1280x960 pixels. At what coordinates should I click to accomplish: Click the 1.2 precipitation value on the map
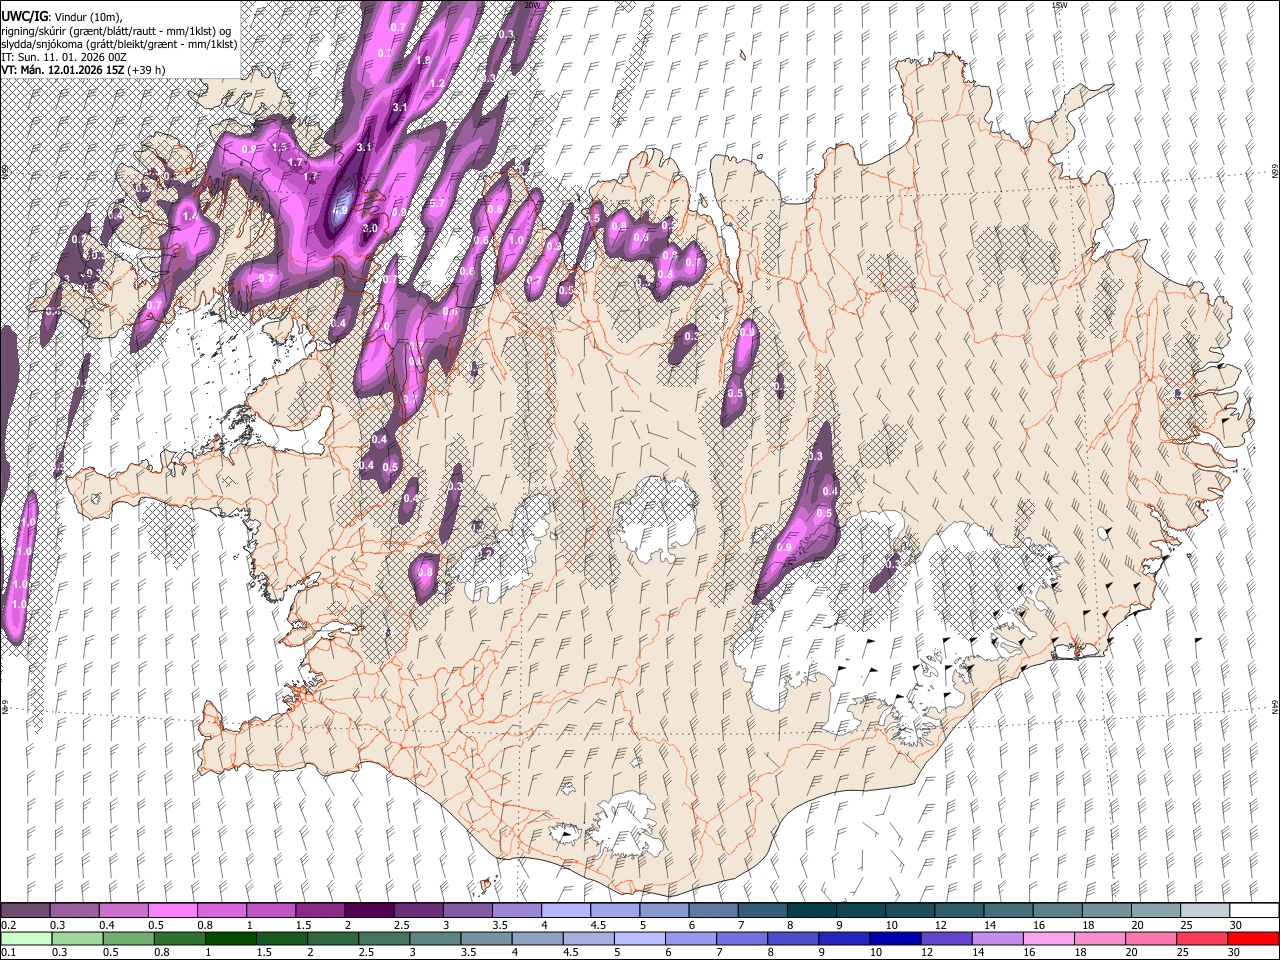pos(436,83)
